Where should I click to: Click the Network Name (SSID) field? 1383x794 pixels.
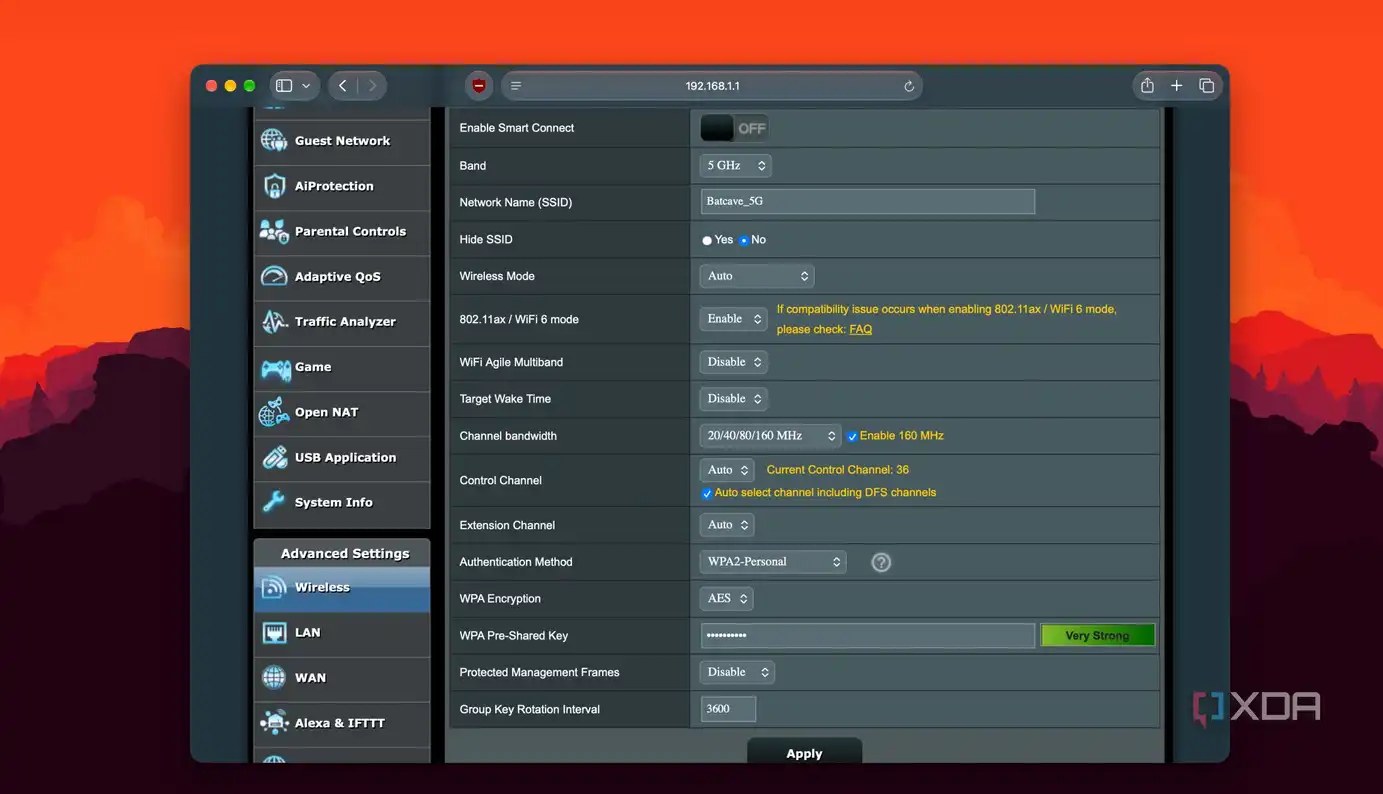[x=867, y=202]
